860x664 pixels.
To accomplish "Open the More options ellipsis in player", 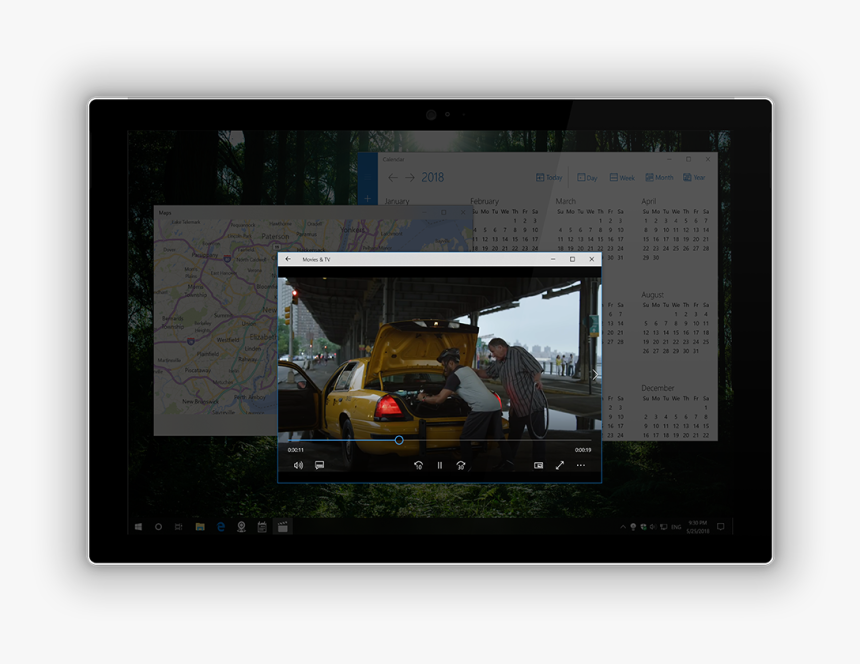I will point(581,466).
